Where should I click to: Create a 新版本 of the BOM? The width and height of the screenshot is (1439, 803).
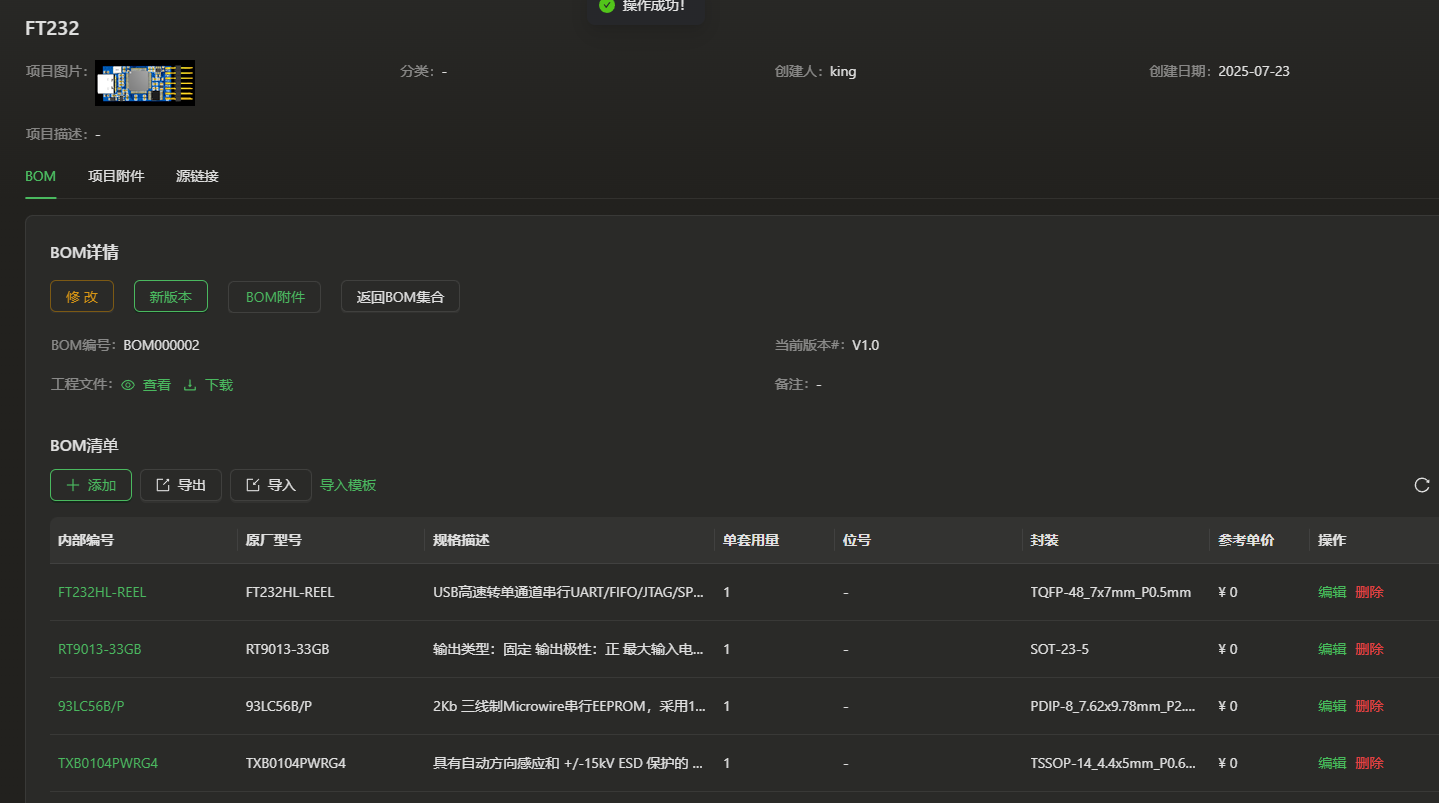(171, 296)
